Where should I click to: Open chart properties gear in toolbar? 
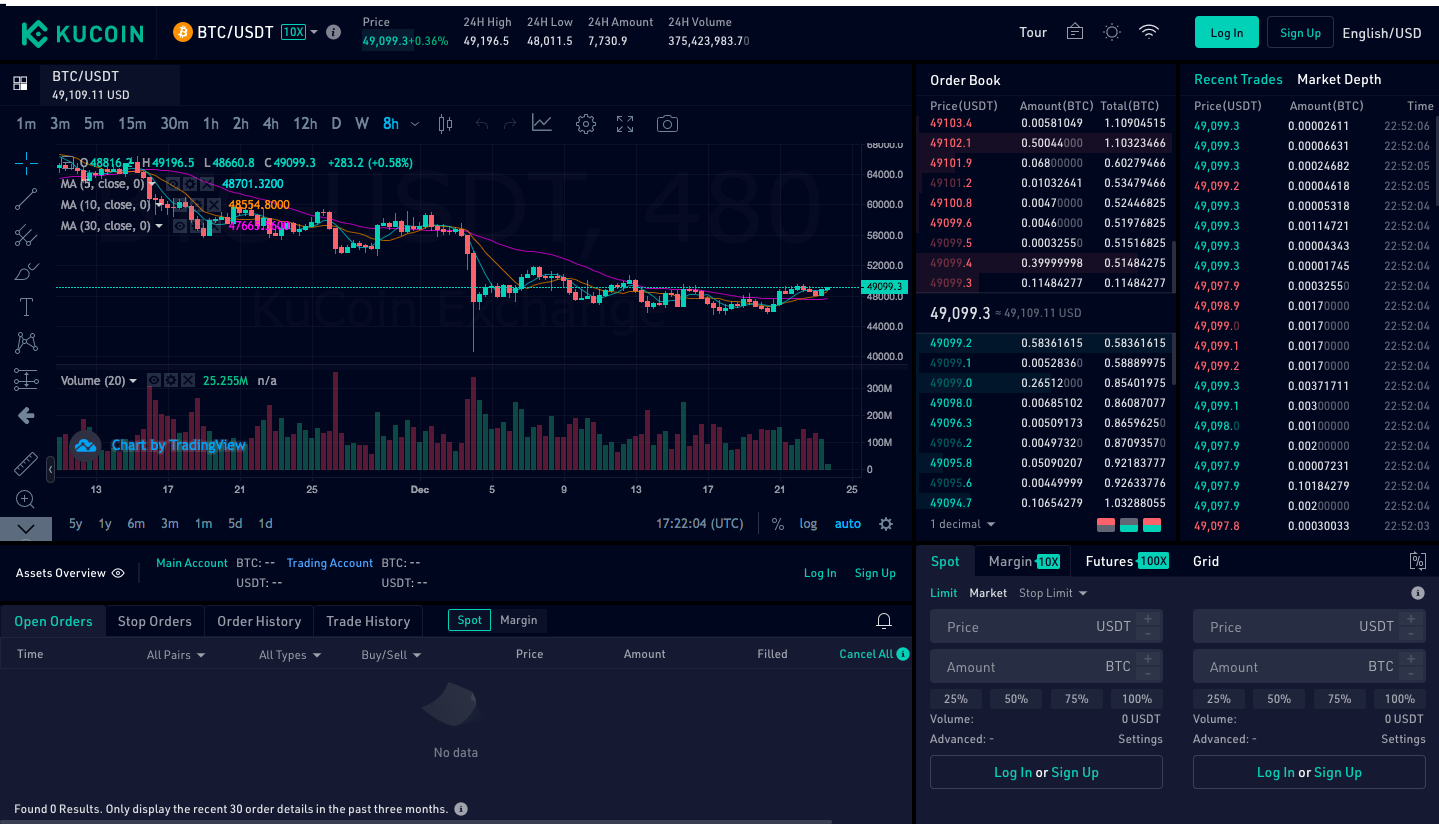586,124
